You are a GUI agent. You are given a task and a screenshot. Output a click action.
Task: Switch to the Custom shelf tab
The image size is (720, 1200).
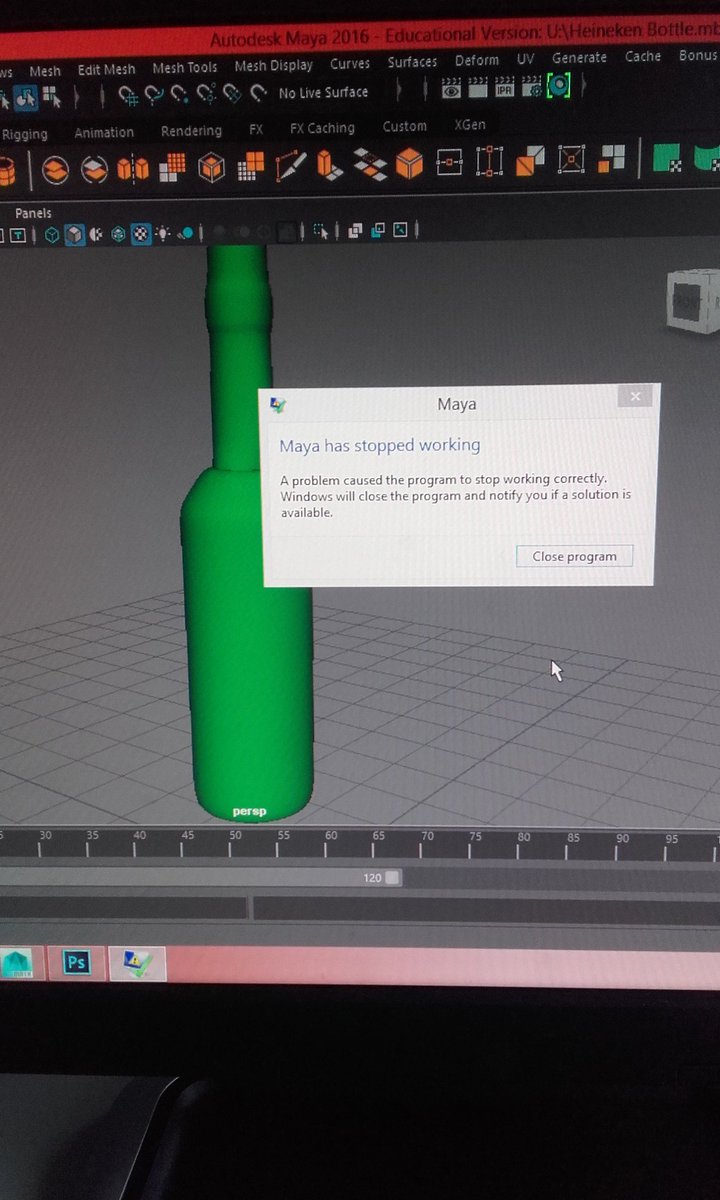point(404,126)
